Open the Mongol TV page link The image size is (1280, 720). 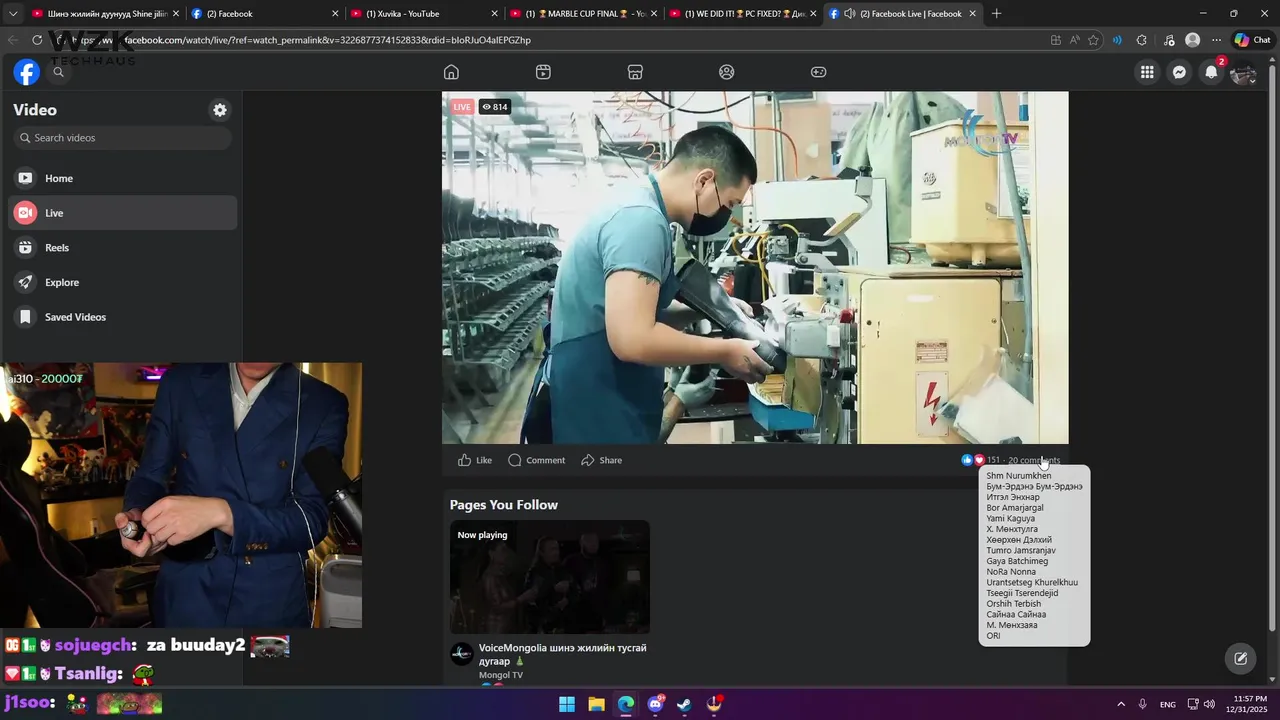point(501,675)
